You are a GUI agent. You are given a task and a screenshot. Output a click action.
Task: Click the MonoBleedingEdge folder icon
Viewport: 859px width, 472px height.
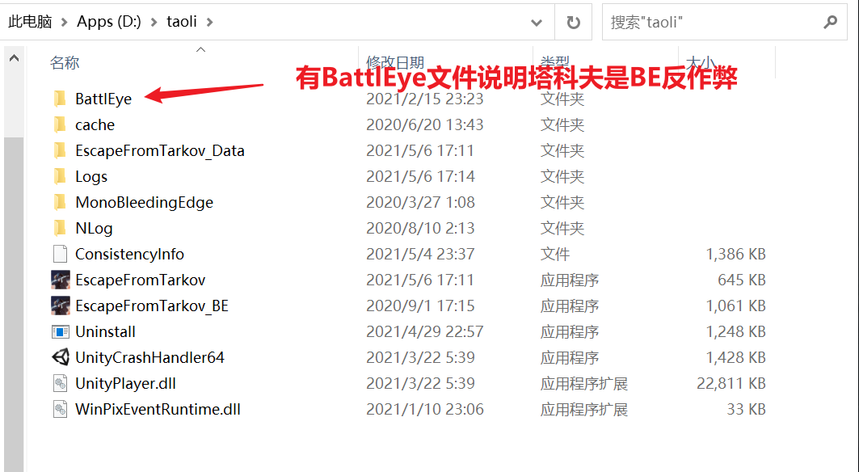pyautogui.click(x=60, y=202)
